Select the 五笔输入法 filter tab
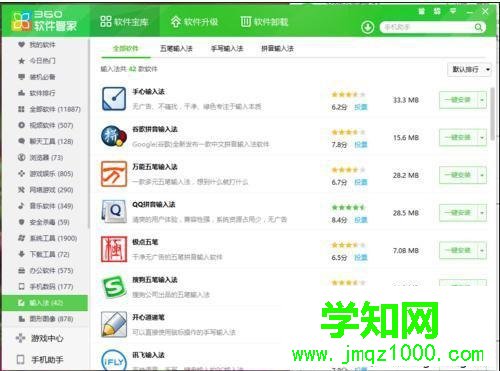The image size is (500, 371). (176, 49)
